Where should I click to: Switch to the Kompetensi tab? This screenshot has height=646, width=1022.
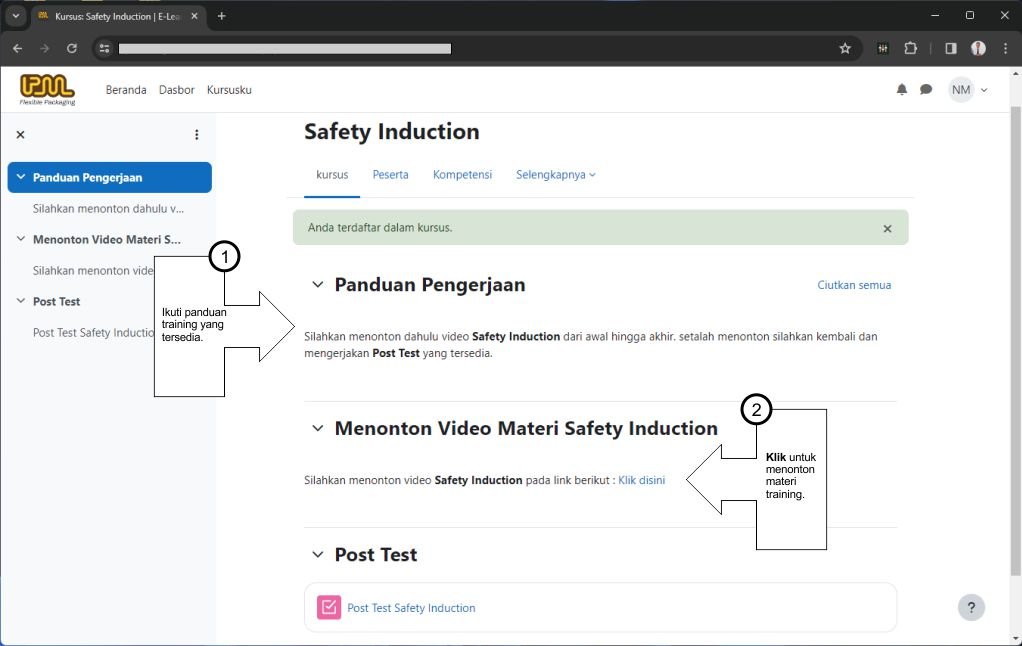pyautogui.click(x=462, y=175)
